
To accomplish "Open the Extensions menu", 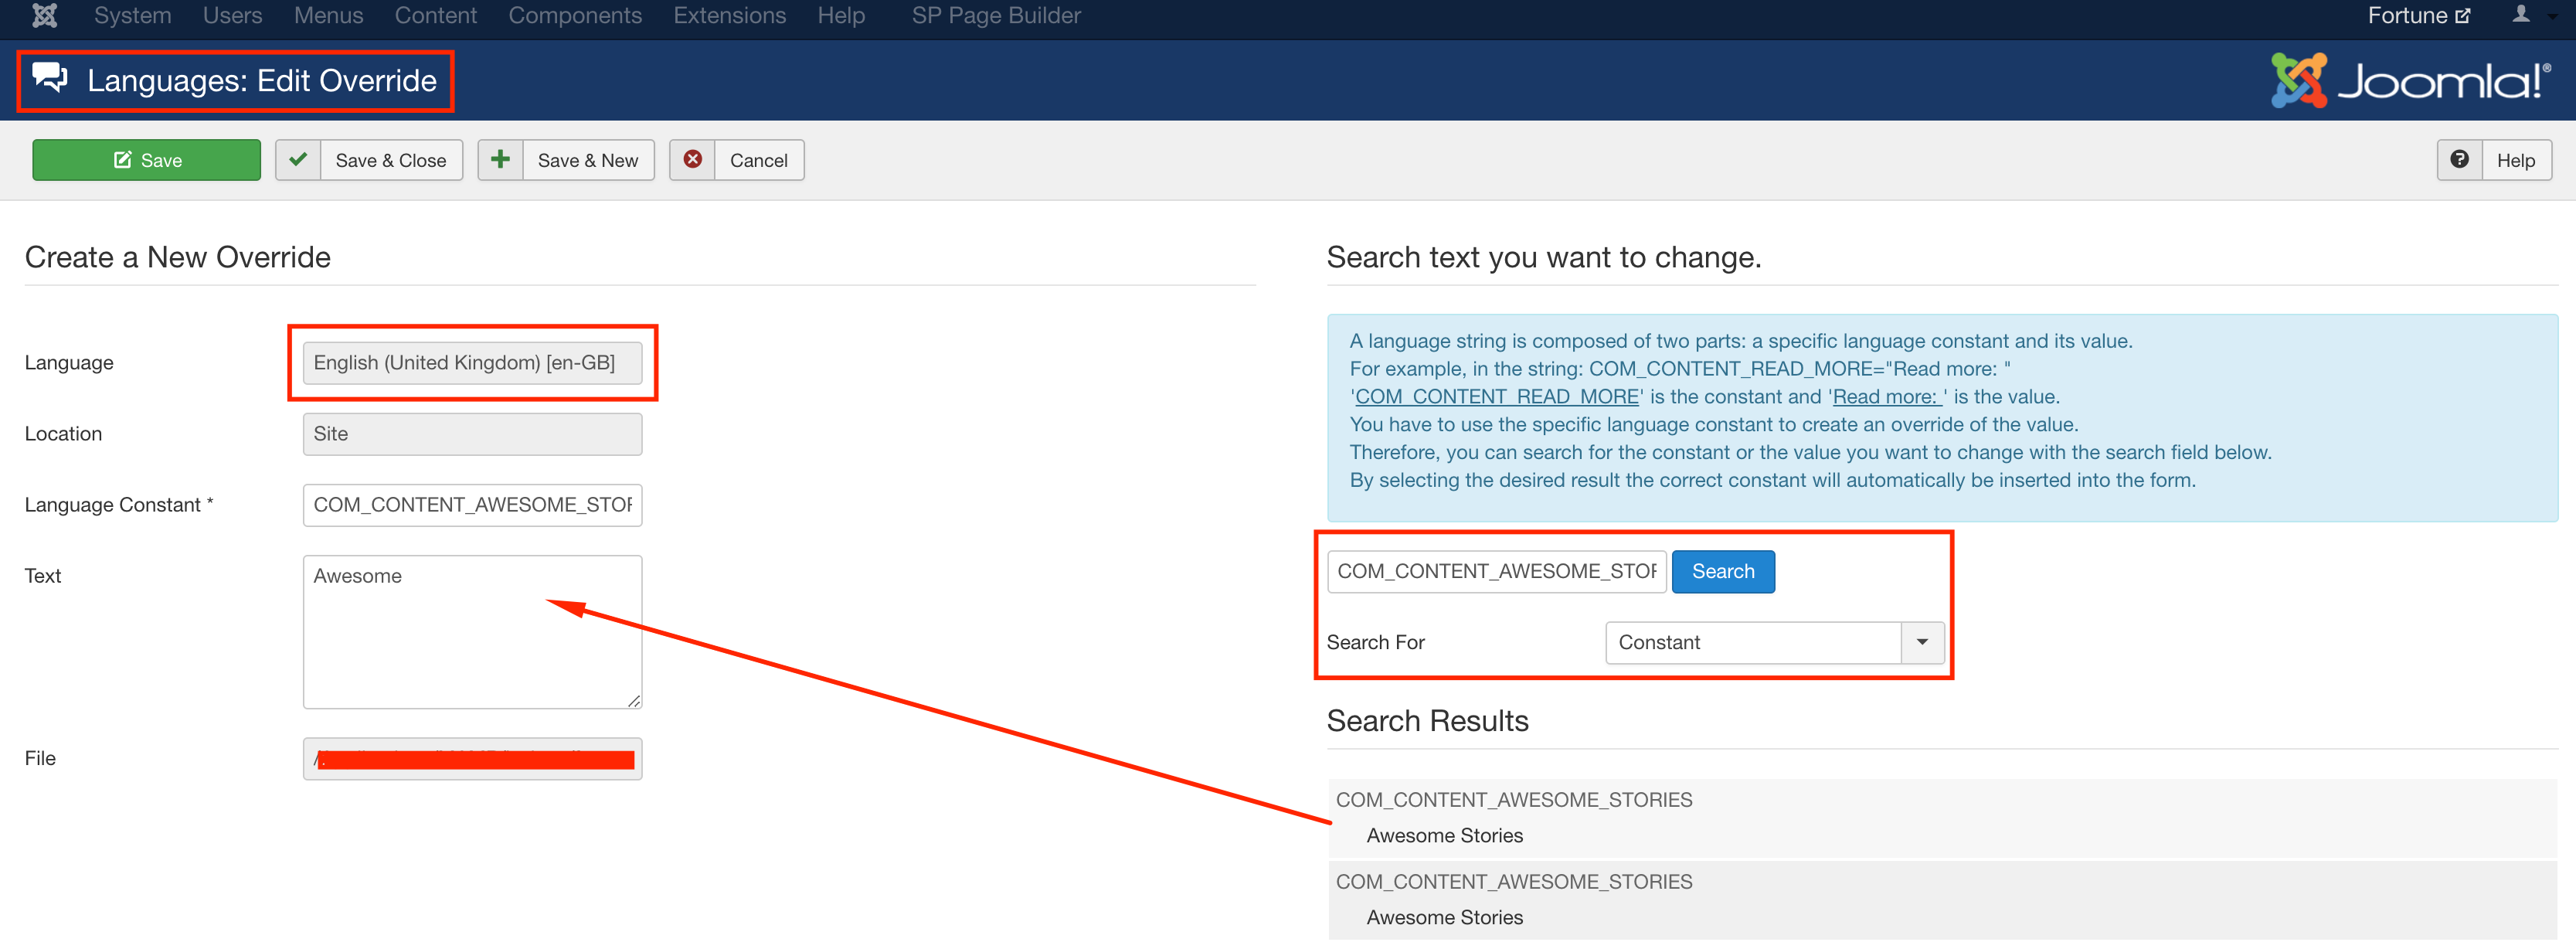I will (x=729, y=15).
